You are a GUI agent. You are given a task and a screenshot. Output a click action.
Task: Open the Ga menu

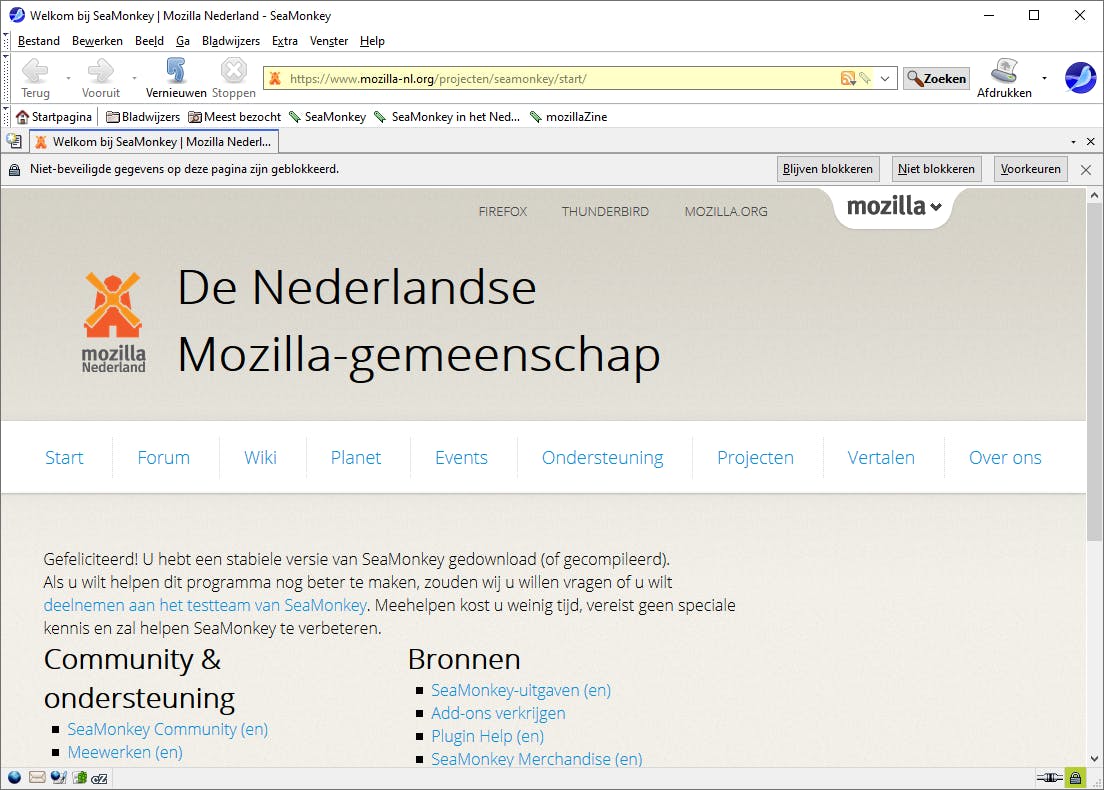pyautogui.click(x=183, y=41)
